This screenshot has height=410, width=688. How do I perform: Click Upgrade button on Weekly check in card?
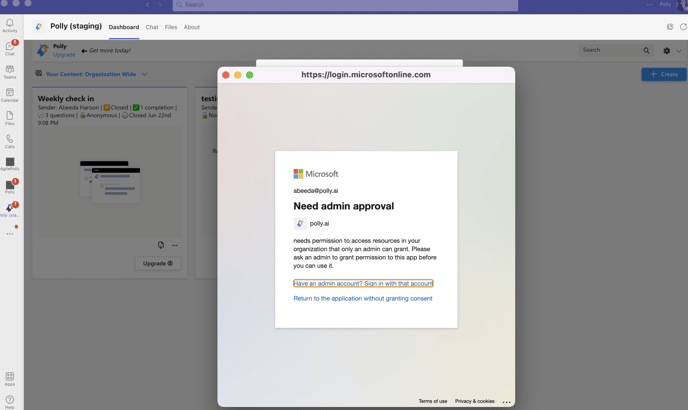158,263
